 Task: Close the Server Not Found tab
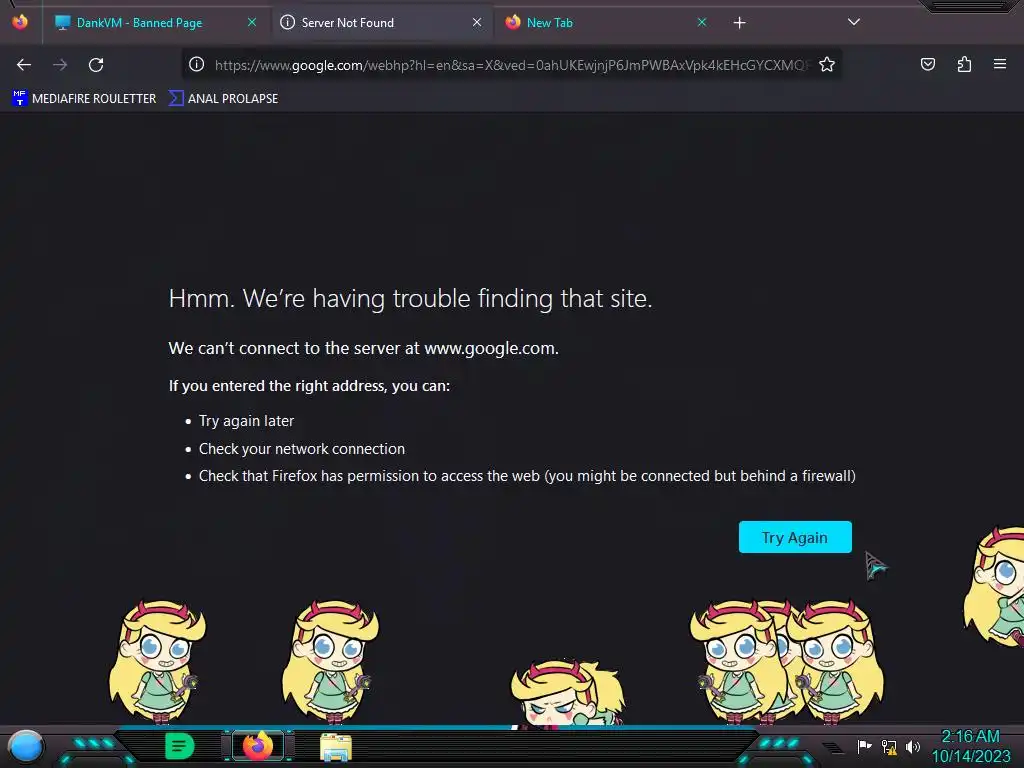[477, 22]
